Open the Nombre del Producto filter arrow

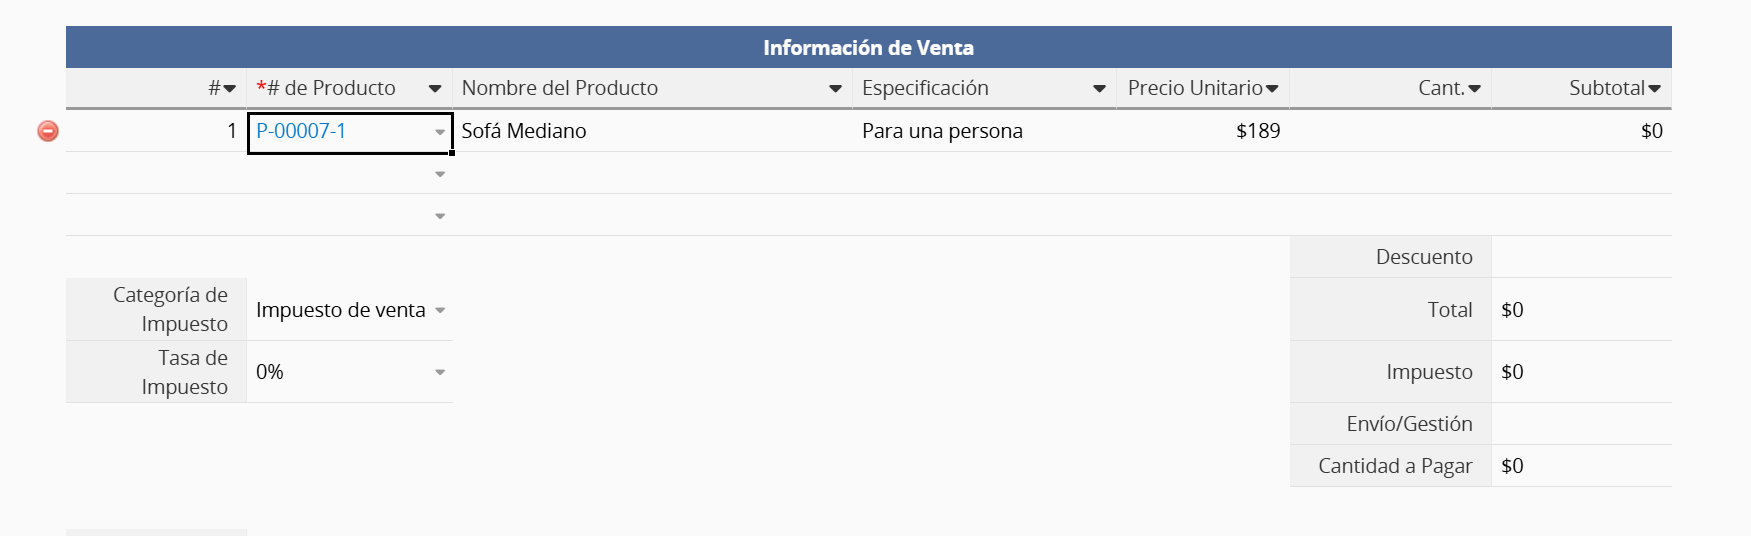point(835,89)
